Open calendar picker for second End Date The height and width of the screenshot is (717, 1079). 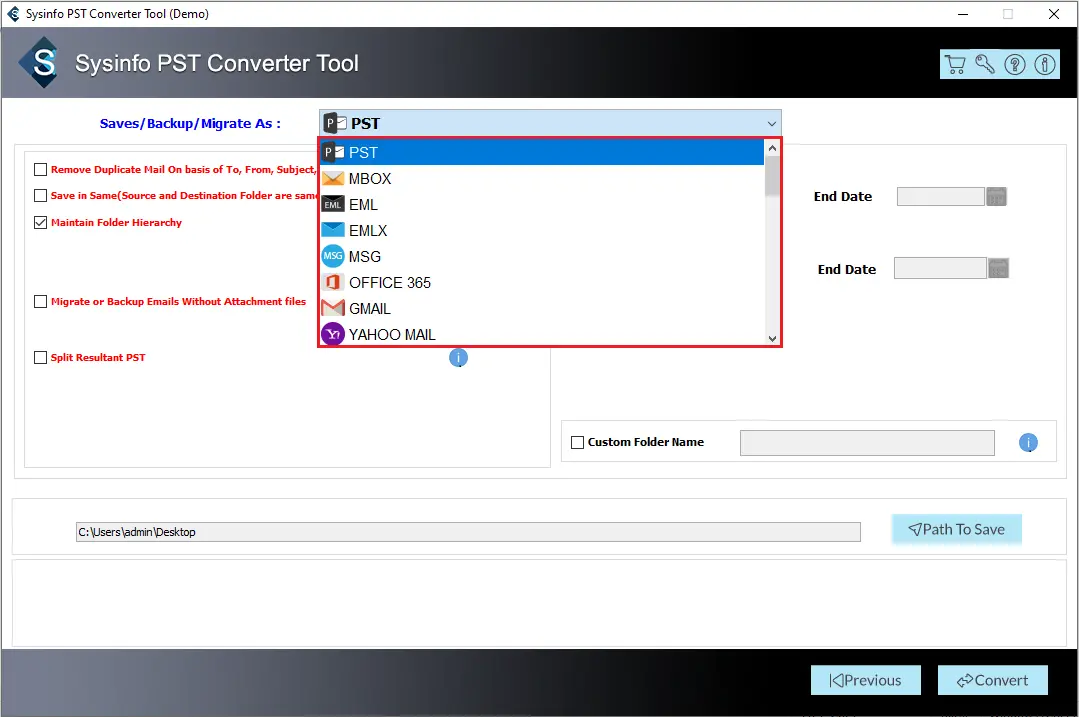pos(998,268)
